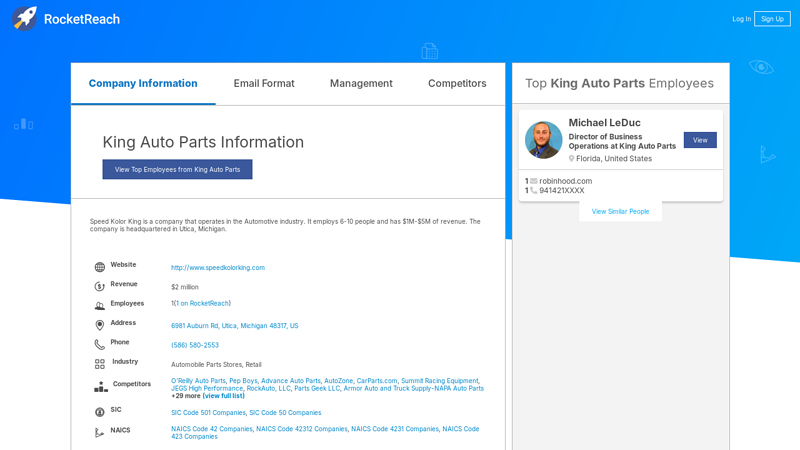Click the '$2 million' revenue value

pos(185,287)
